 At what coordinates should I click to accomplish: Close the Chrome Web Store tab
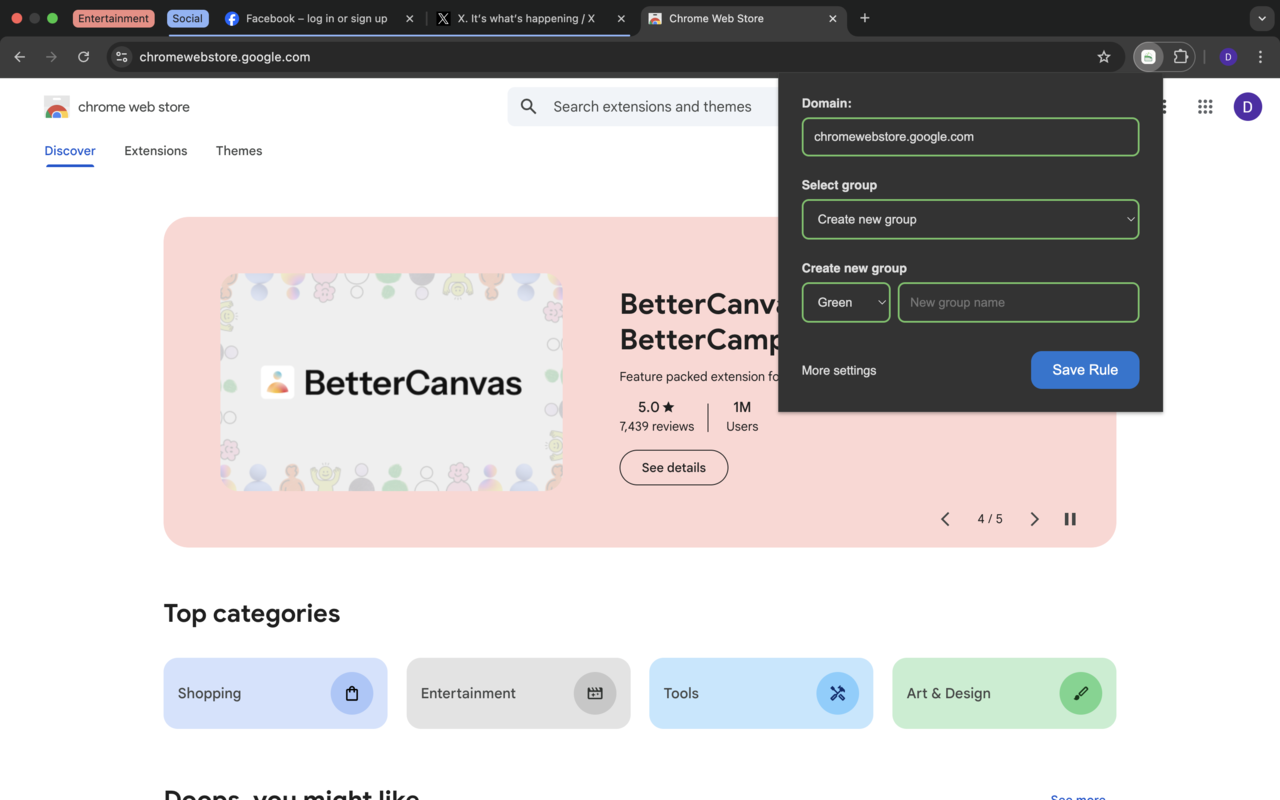tap(833, 18)
